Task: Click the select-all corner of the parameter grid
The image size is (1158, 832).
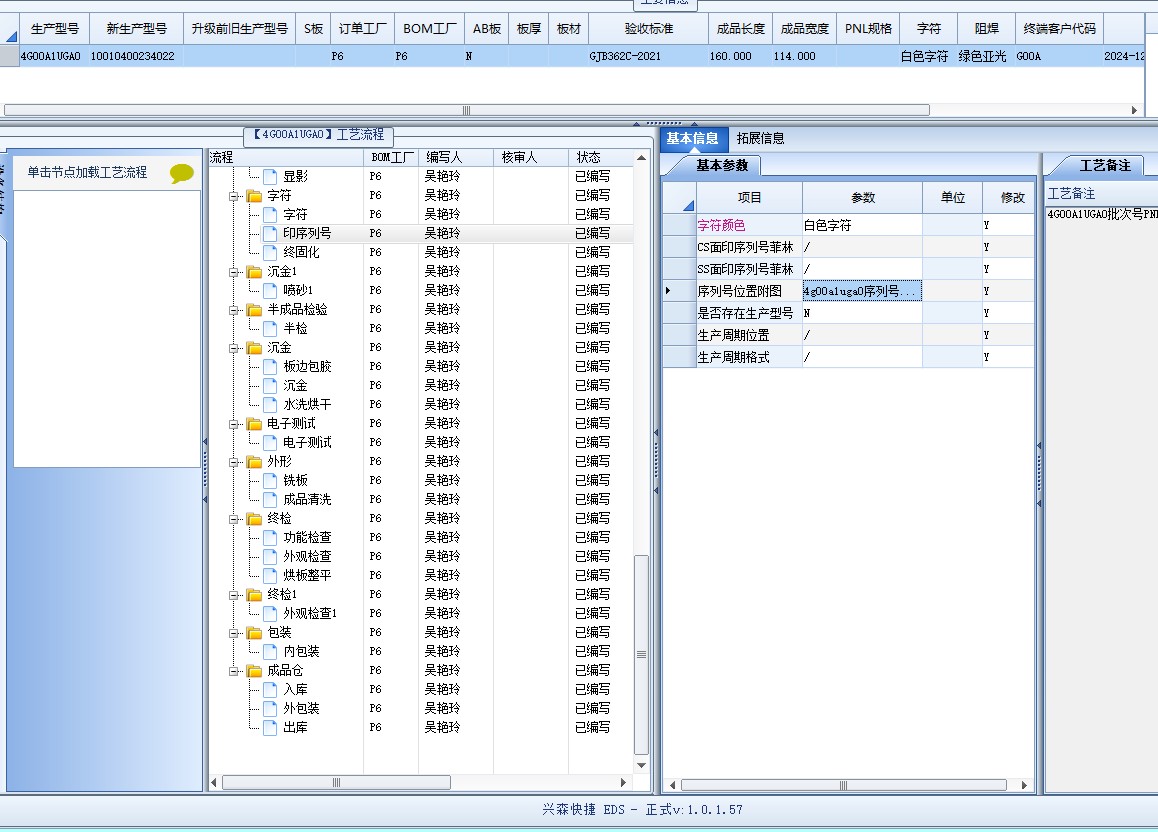Action: [x=679, y=198]
